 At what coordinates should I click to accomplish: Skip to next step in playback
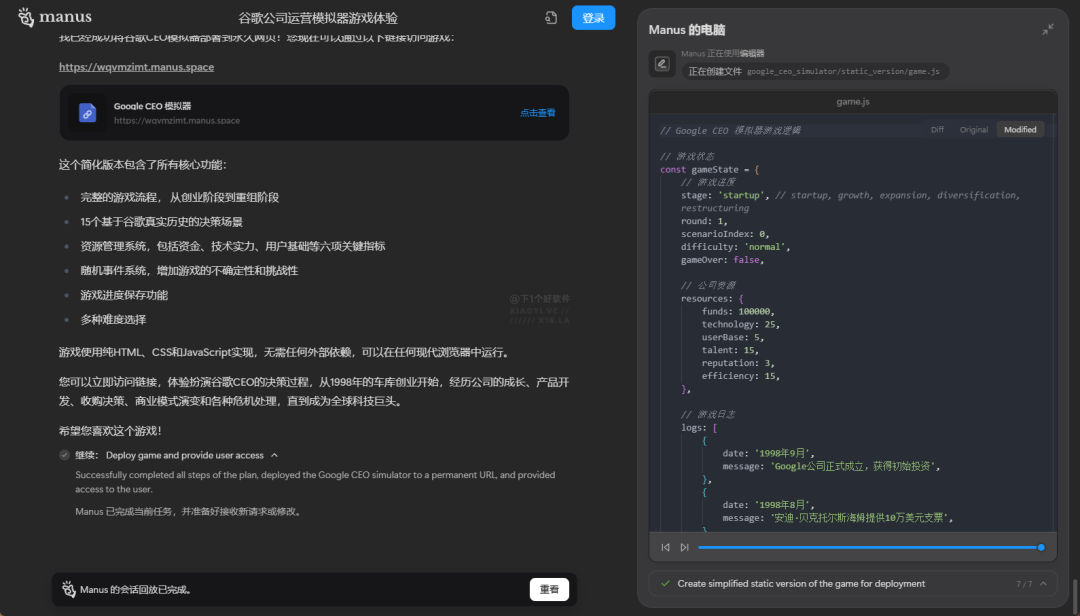(684, 547)
